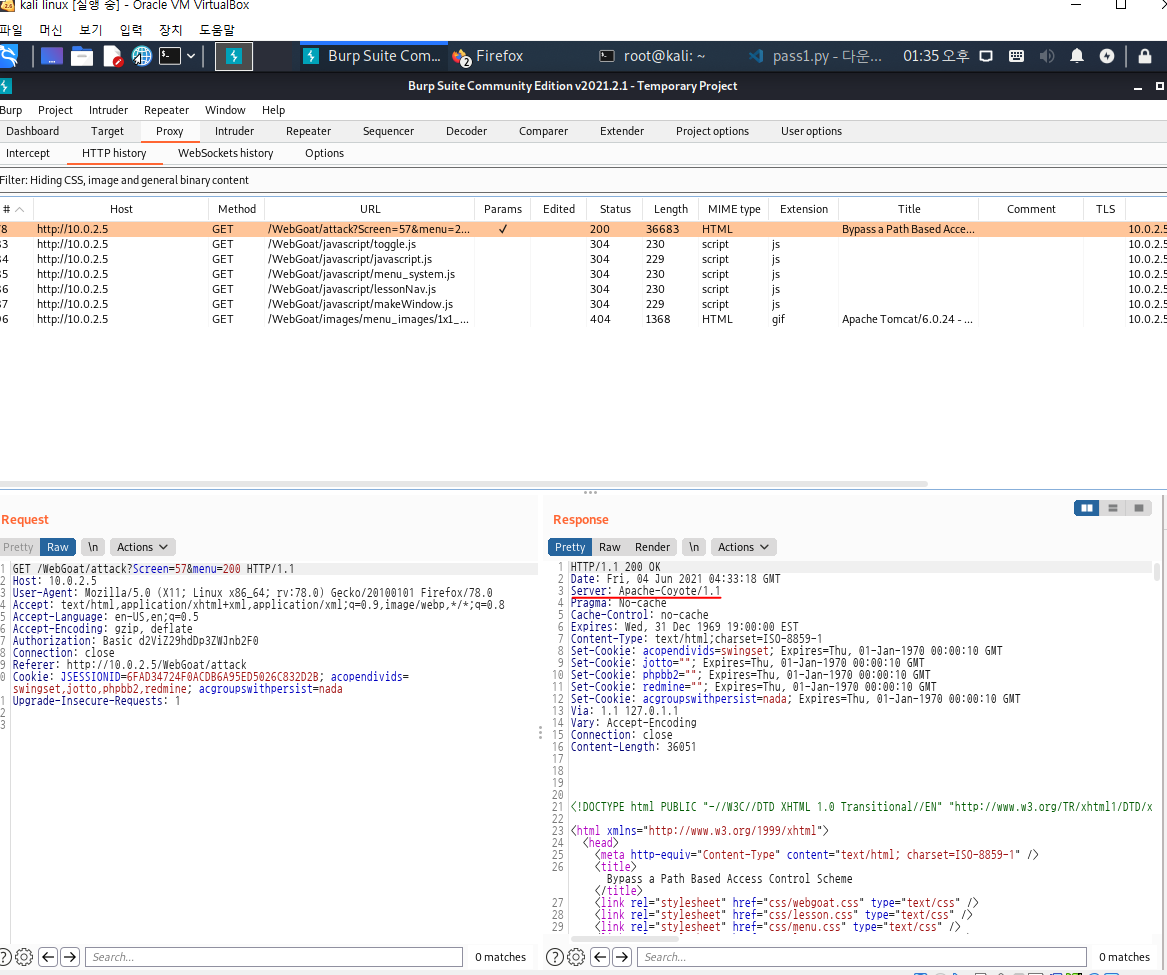Go to previous request search match
The height and width of the screenshot is (975, 1167).
click(48, 957)
